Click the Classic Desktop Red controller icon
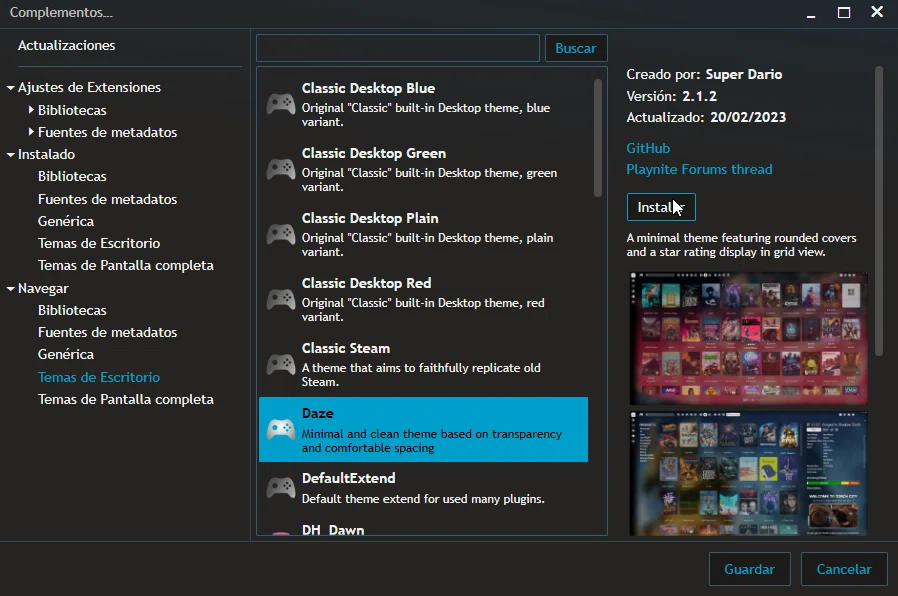Screen dimensions: 898x596 pos(280,298)
